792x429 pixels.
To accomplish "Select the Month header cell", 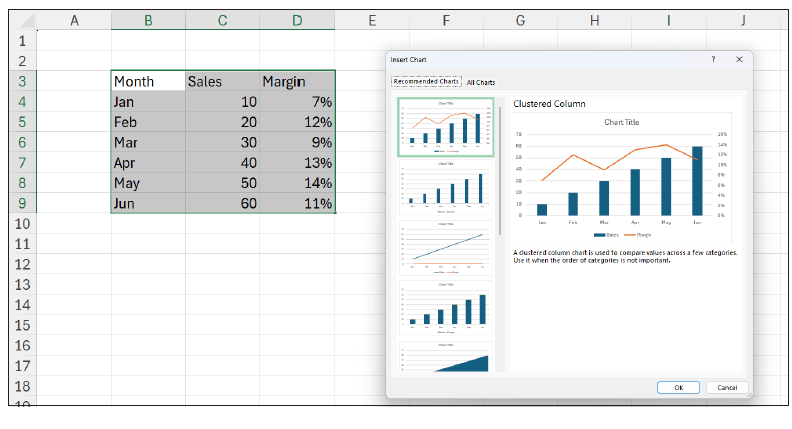I will (148, 81).
